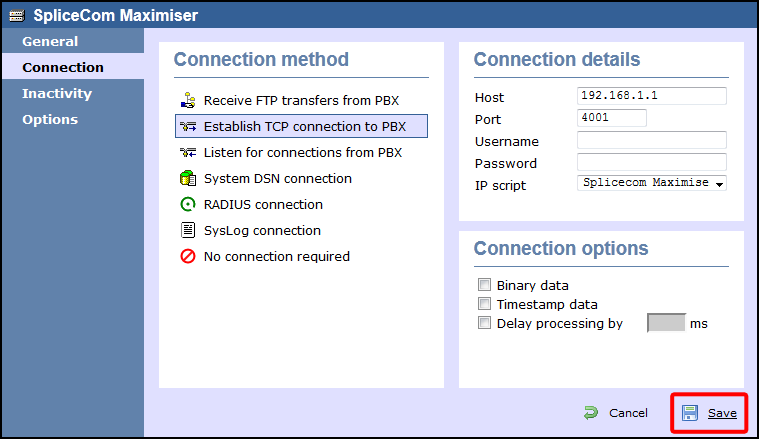The height and width of the screenshot is (439, 759).
Task: Pick the SysLog connection icon
Action: pos(187,231)
